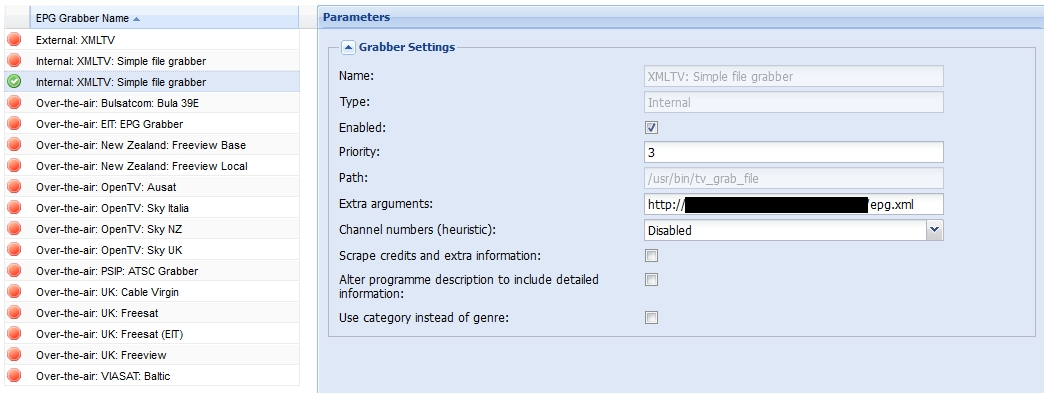Click the Priority input field
Viewport: 1044px width, 393px height.
794,152
